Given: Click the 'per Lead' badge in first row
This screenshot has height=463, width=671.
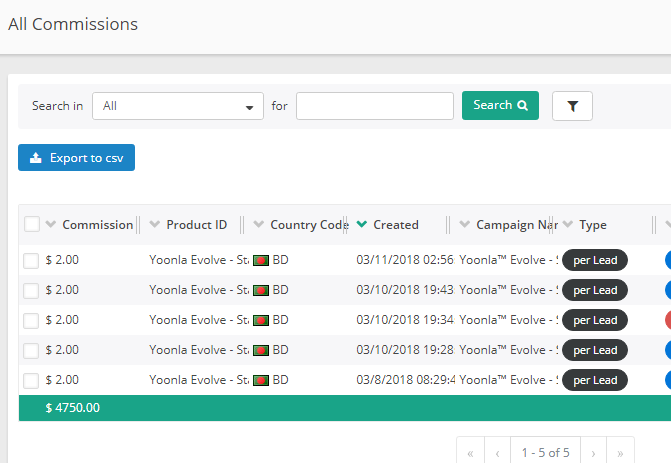Looking at the screenshot, I should pos(595,261).
